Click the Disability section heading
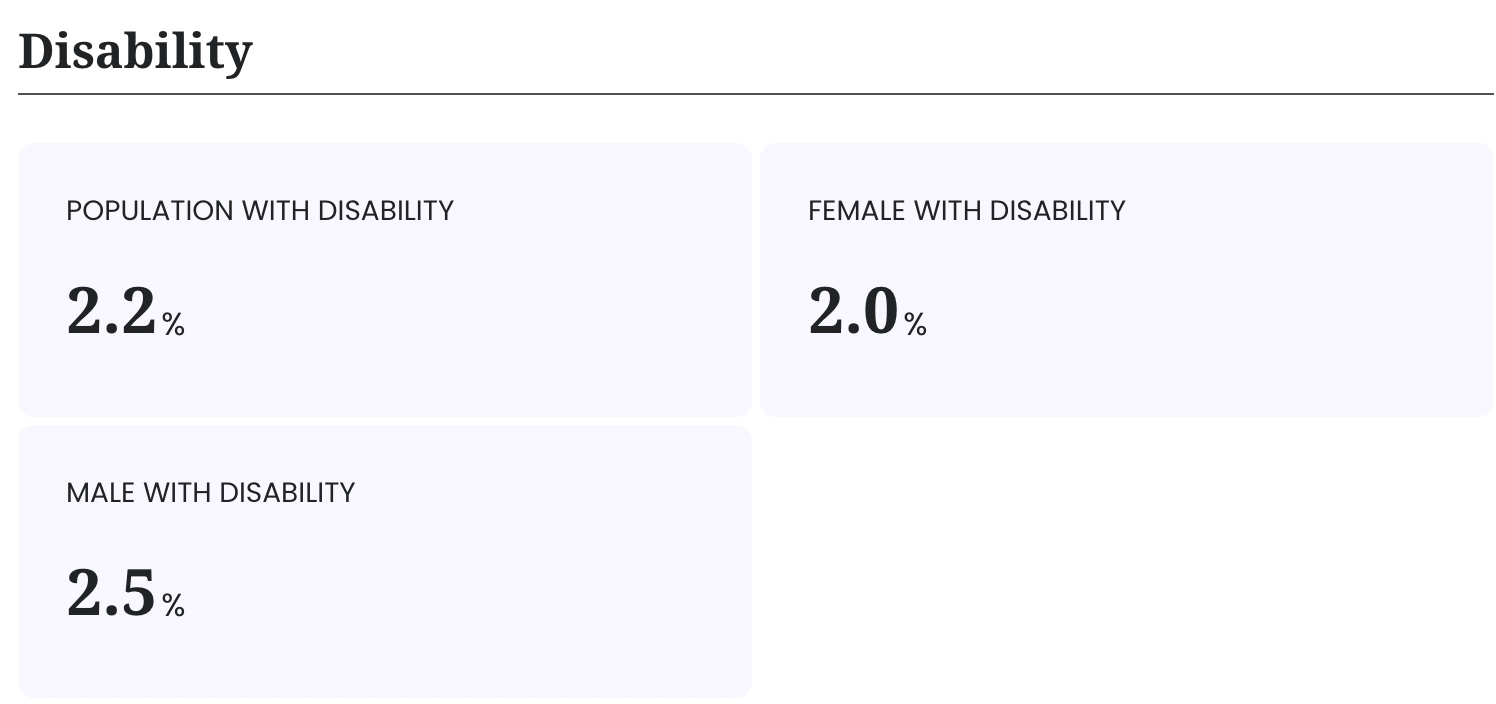The image size is (1496, 704). click(x=135, y=51)
